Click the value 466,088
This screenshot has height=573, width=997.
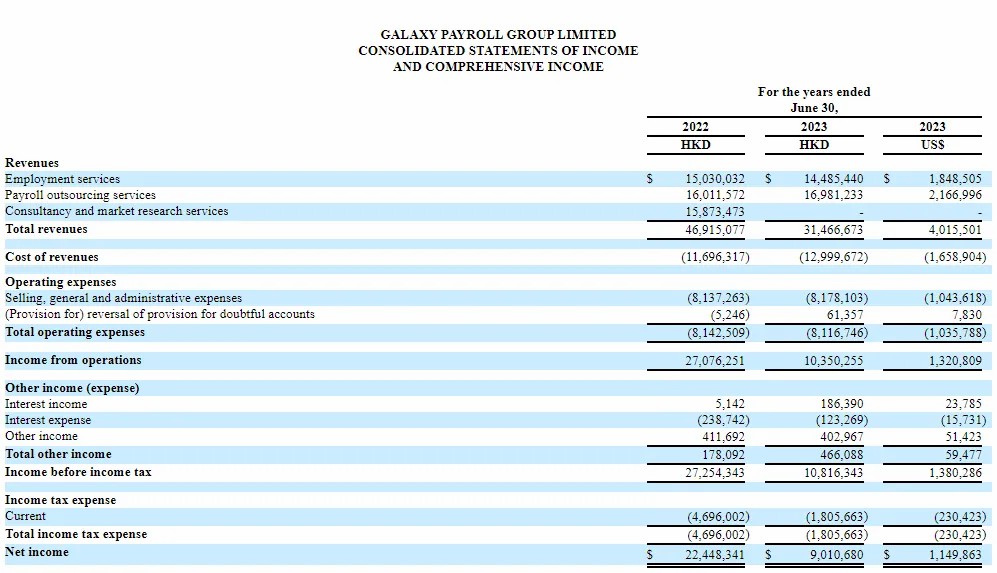842,455
